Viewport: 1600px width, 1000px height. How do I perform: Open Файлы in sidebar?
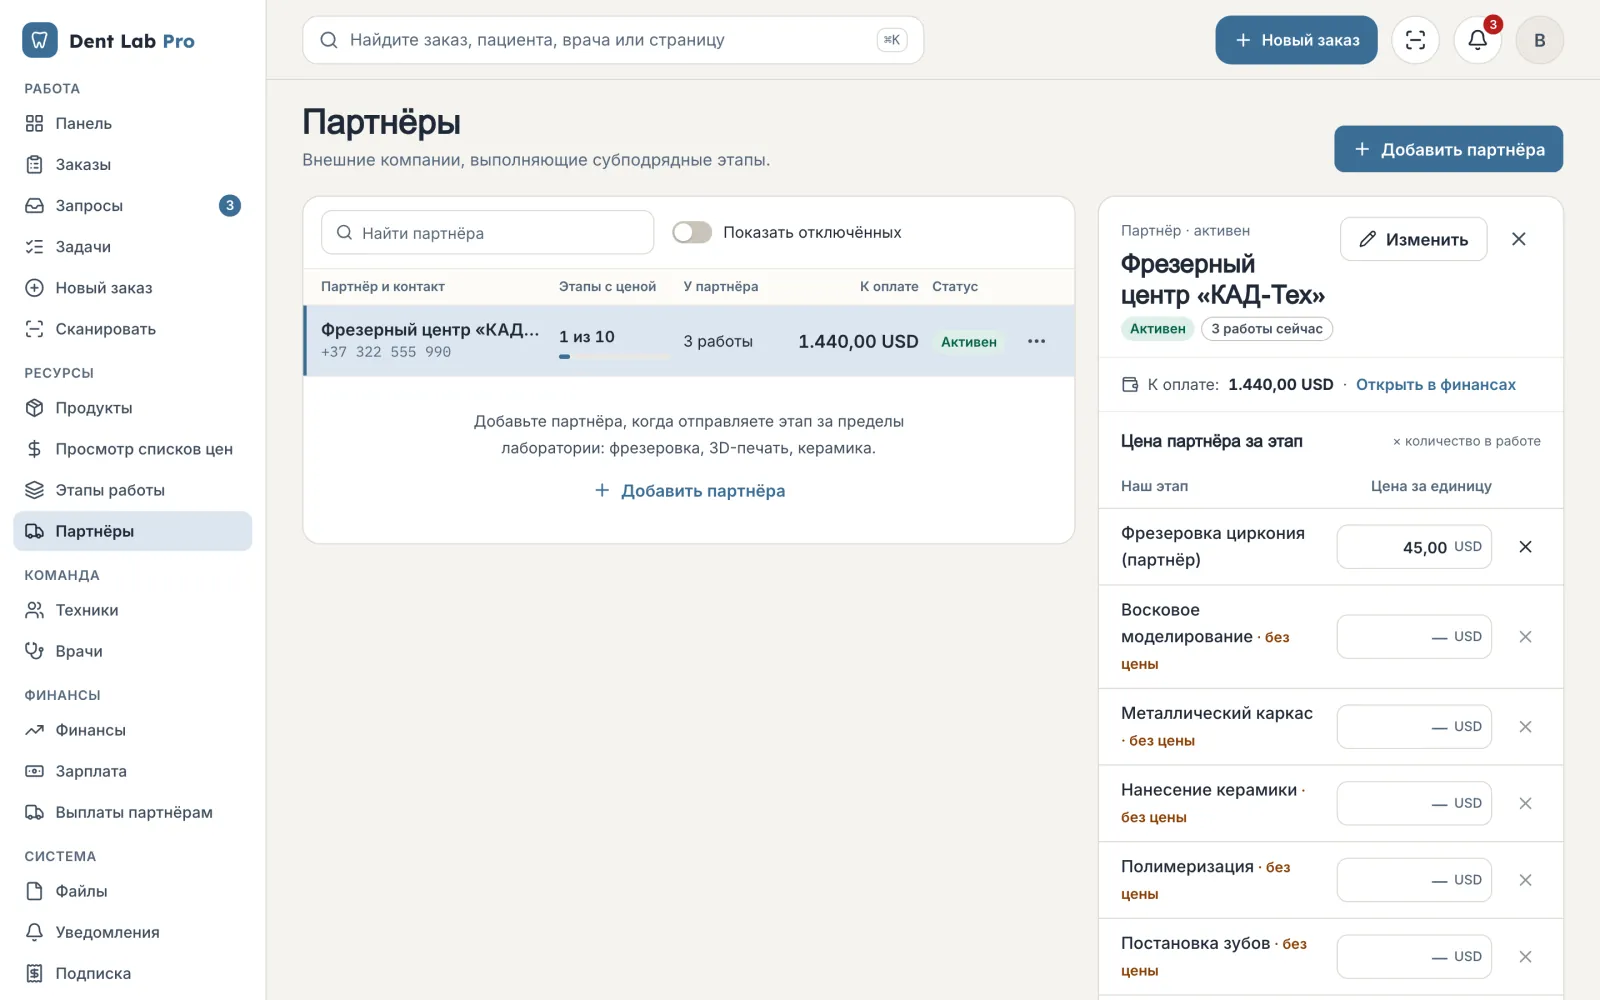[x=133, y=891]
